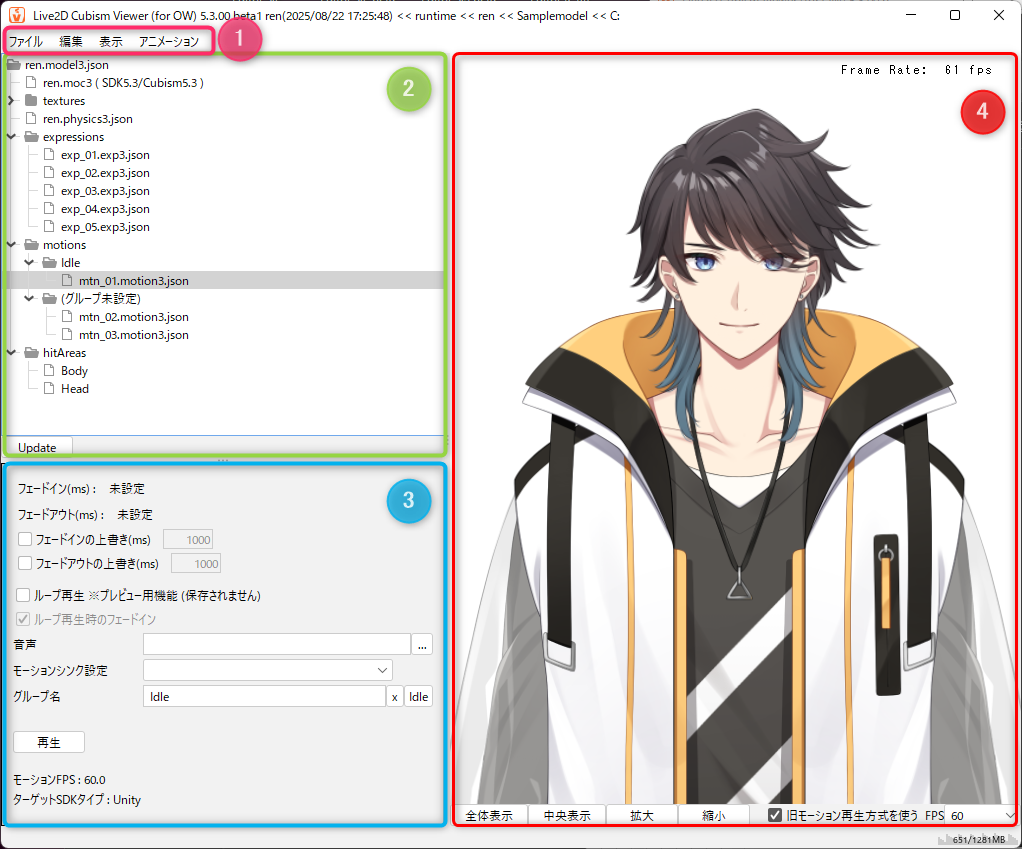Enable フェードインの上書き checkbox

coord(25,540)
